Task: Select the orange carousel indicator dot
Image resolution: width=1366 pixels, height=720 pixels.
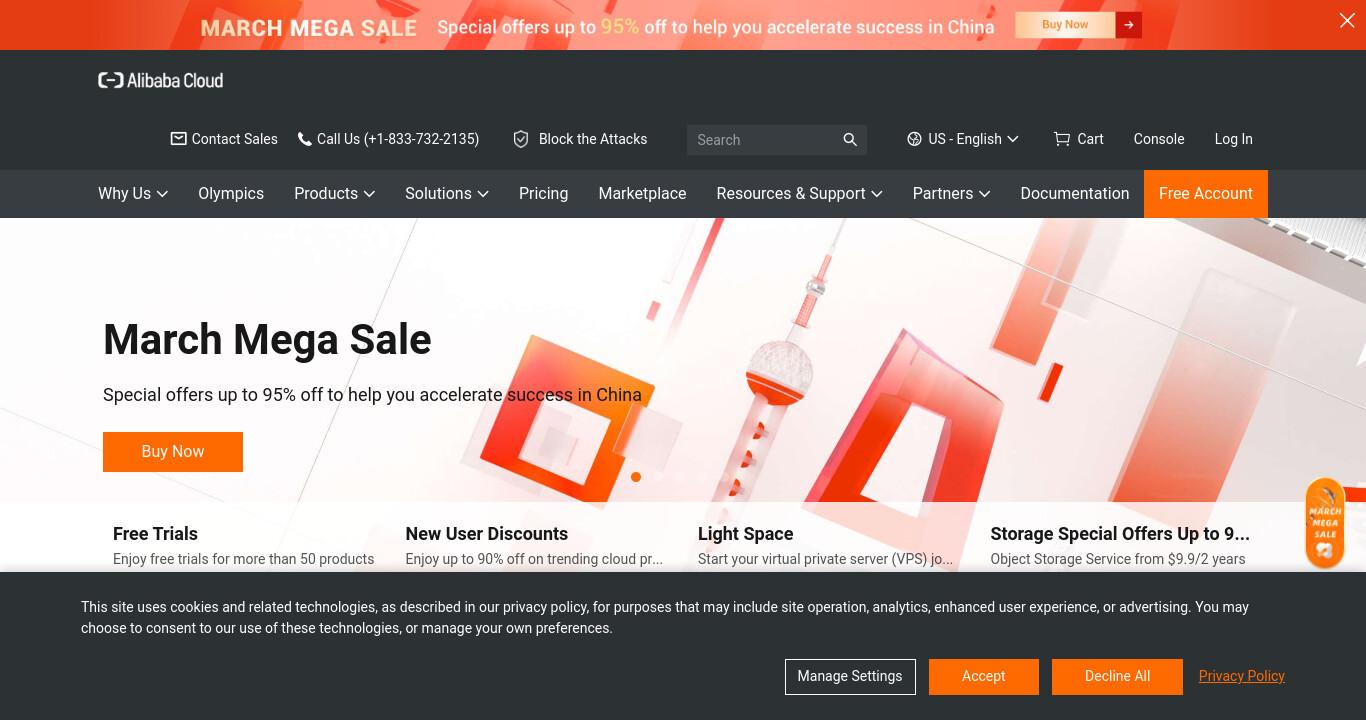Action: click(636, 477)
